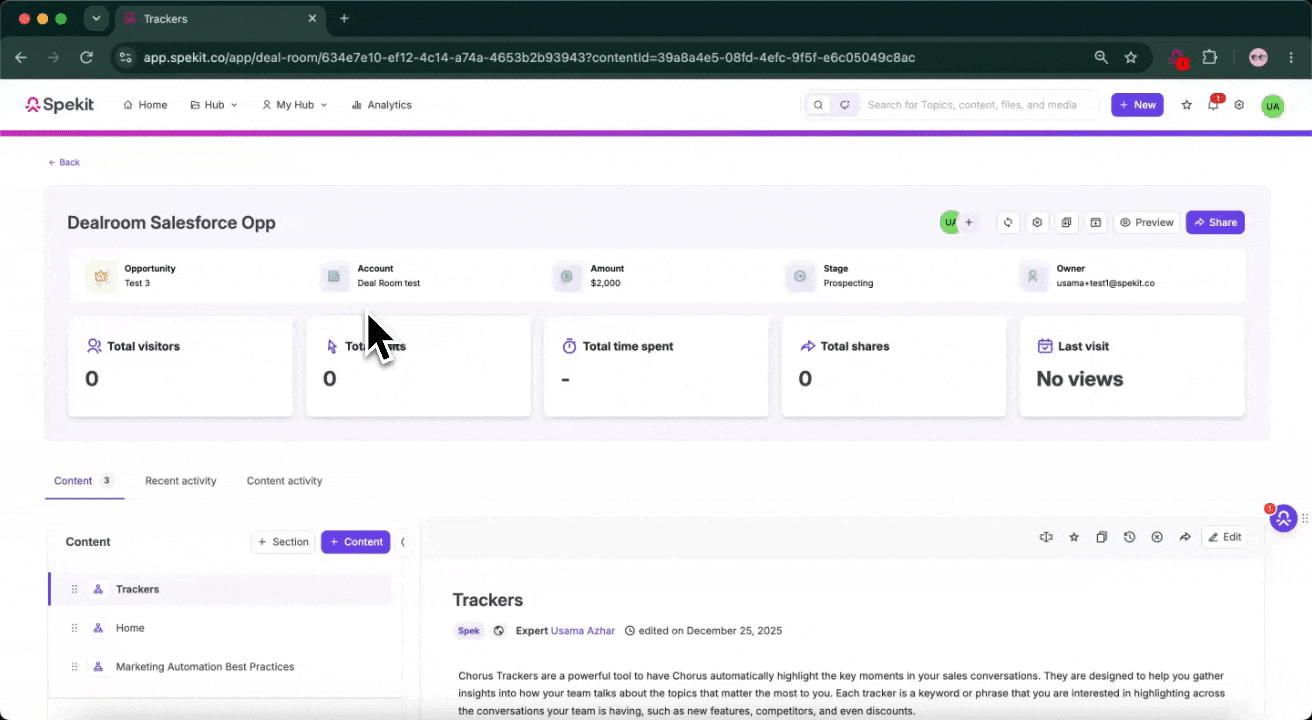The height and width of the screenshot is (720, 1312).
Task: Select Home in the content list
Action: (220, 628)
